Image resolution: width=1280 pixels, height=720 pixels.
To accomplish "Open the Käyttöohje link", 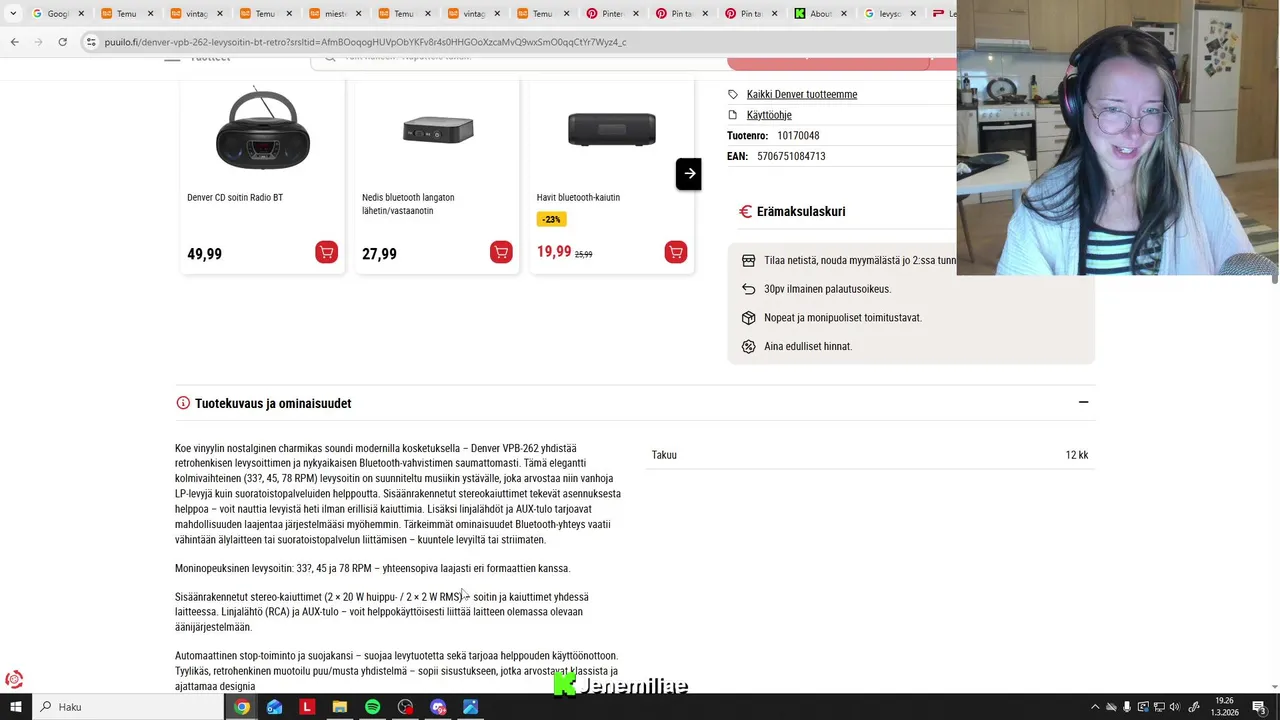I will (769, 115).
